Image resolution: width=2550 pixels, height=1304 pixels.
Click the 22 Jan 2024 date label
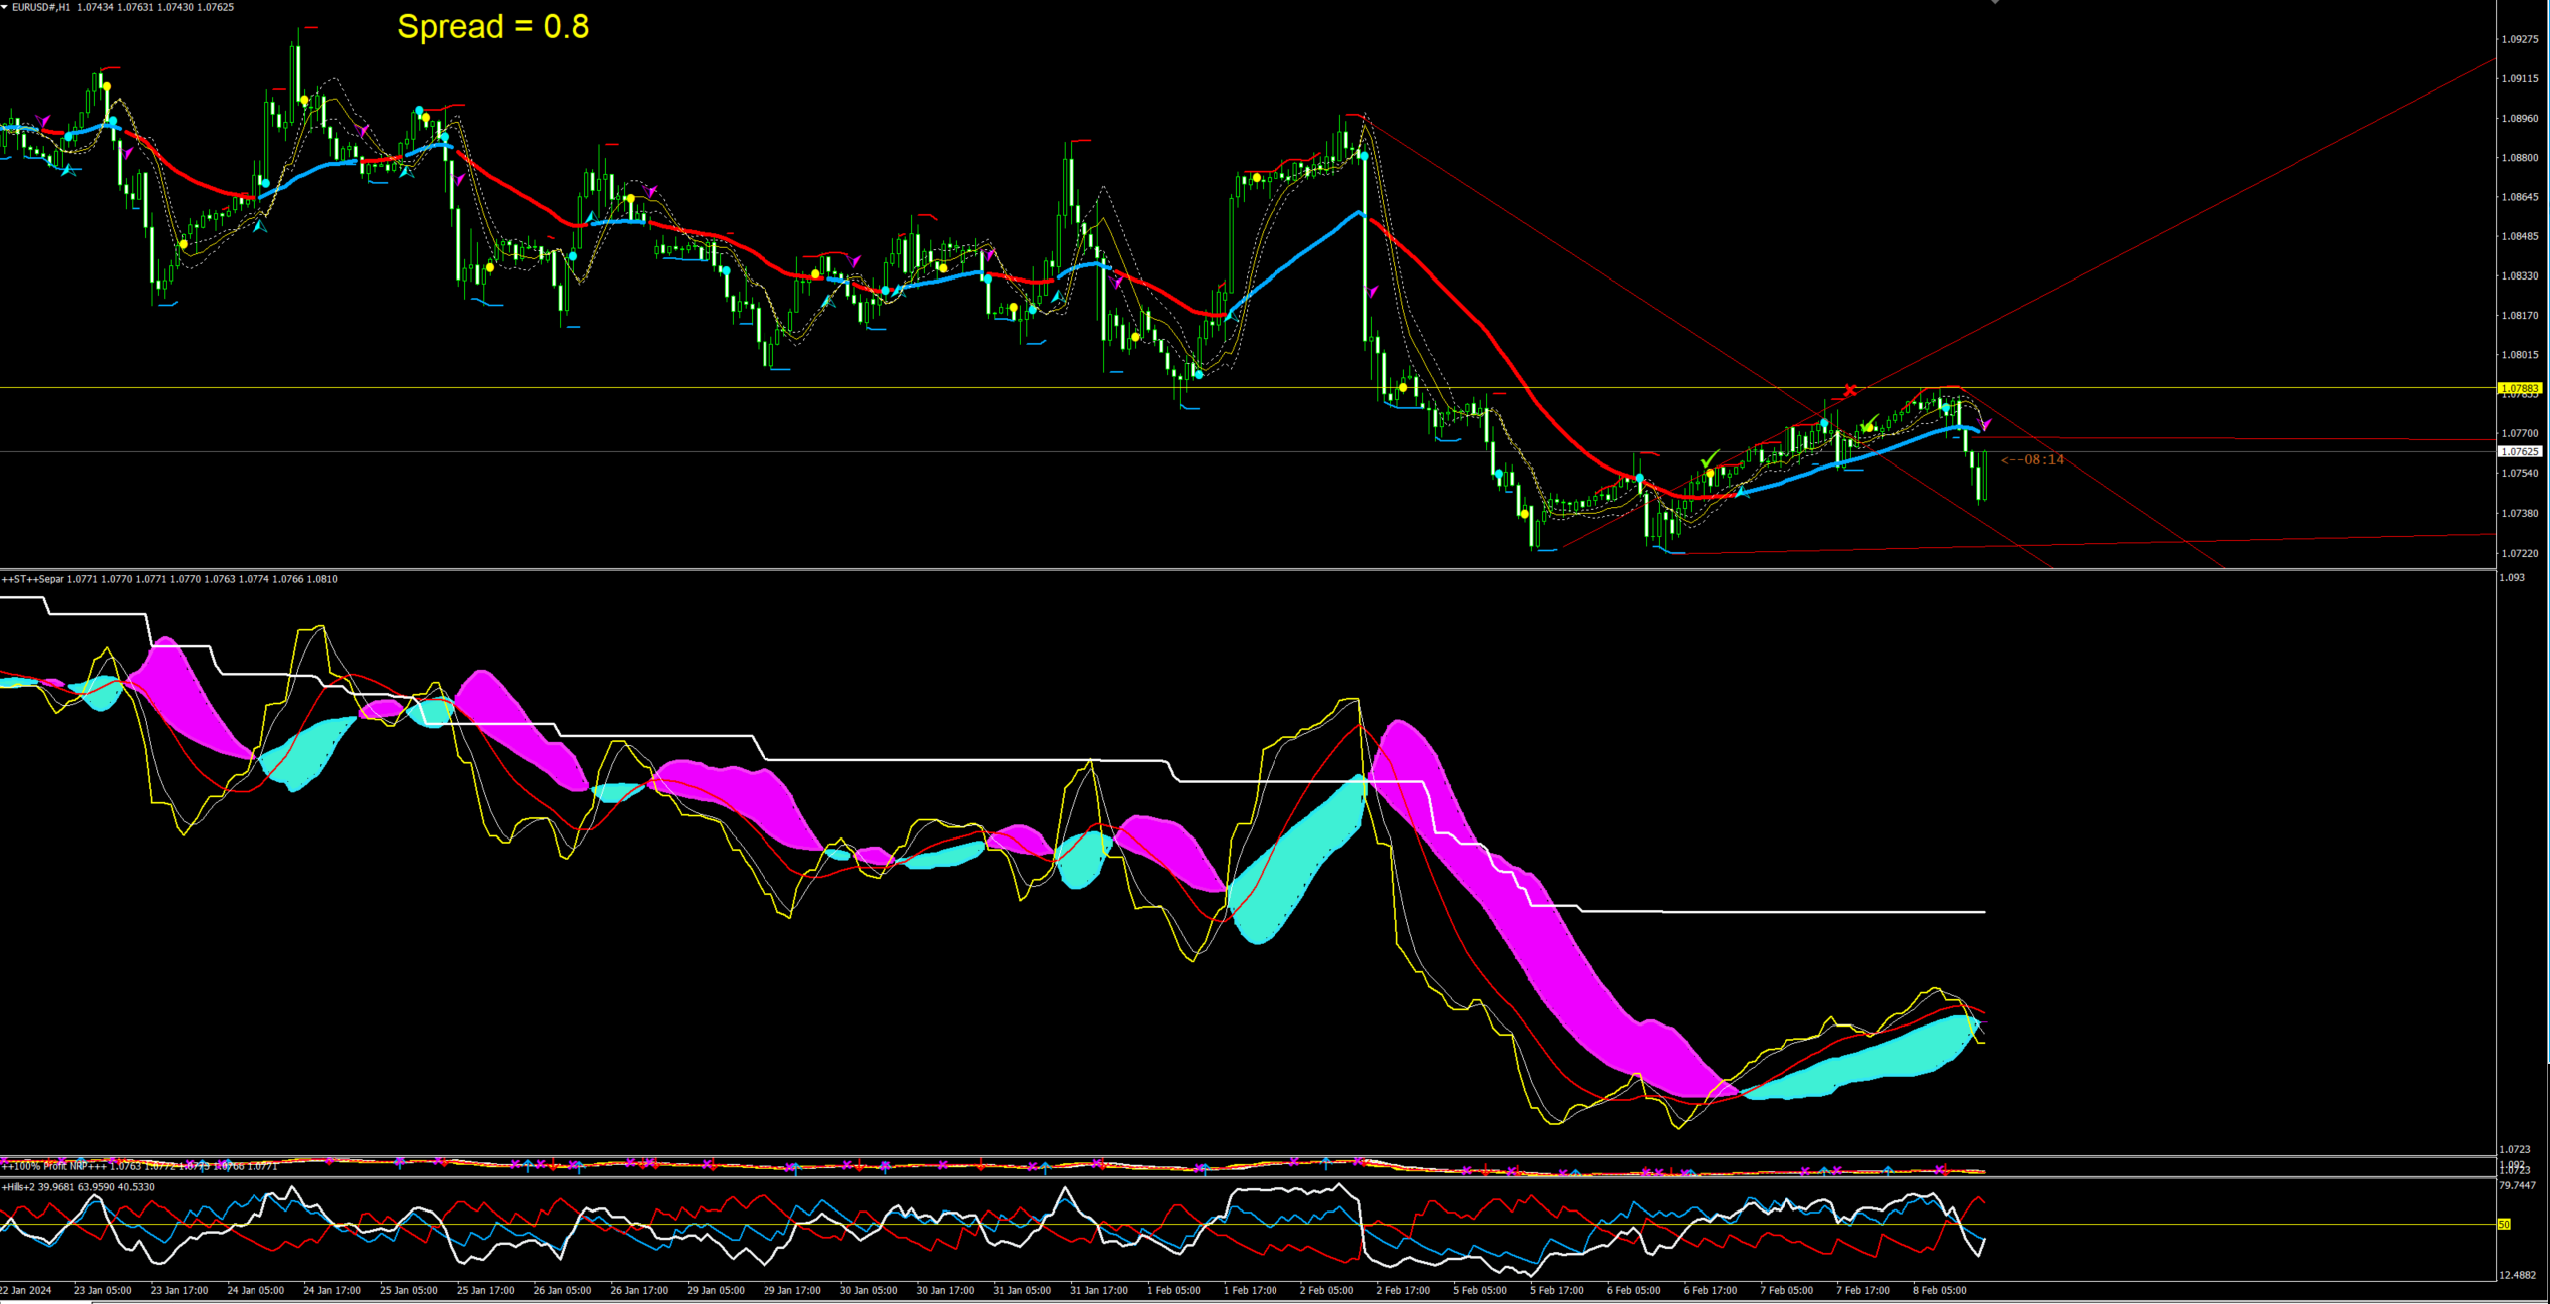[27, 1290]
